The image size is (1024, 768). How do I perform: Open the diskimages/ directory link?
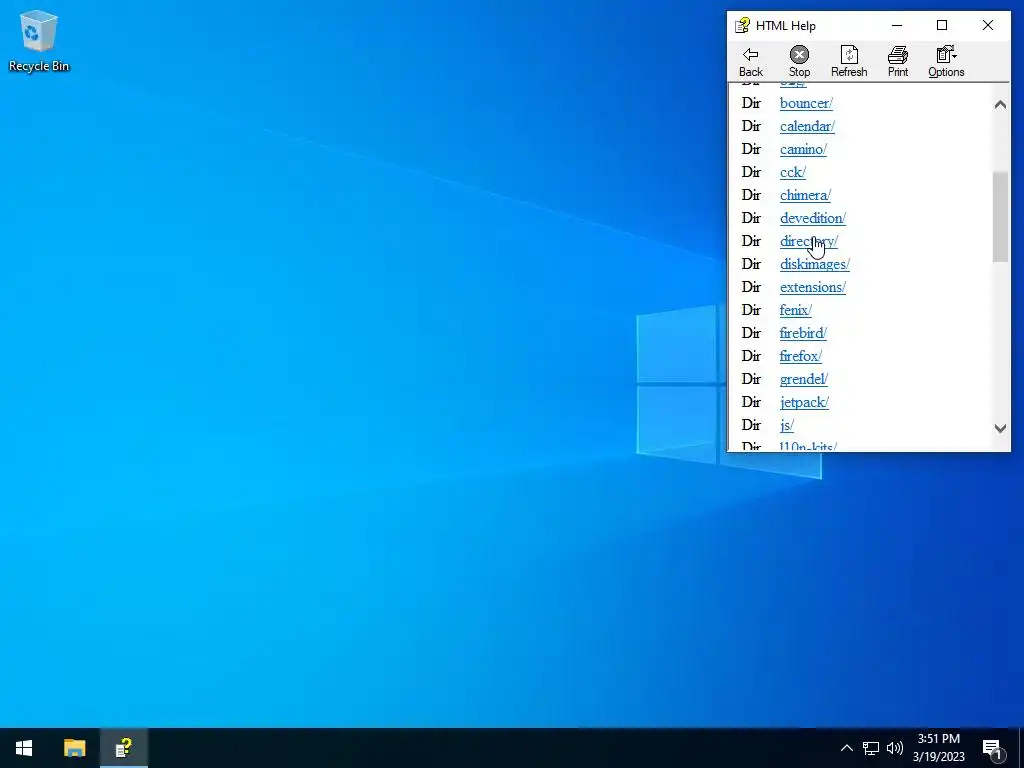pyautogui.click(x=814, y=264)
